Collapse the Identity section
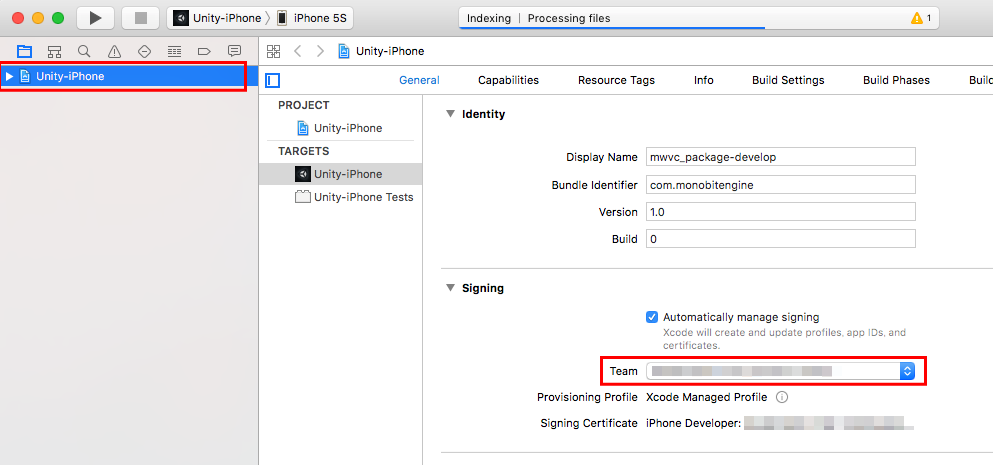The width and height of the screenshot is (993, 465). [450, 114]
